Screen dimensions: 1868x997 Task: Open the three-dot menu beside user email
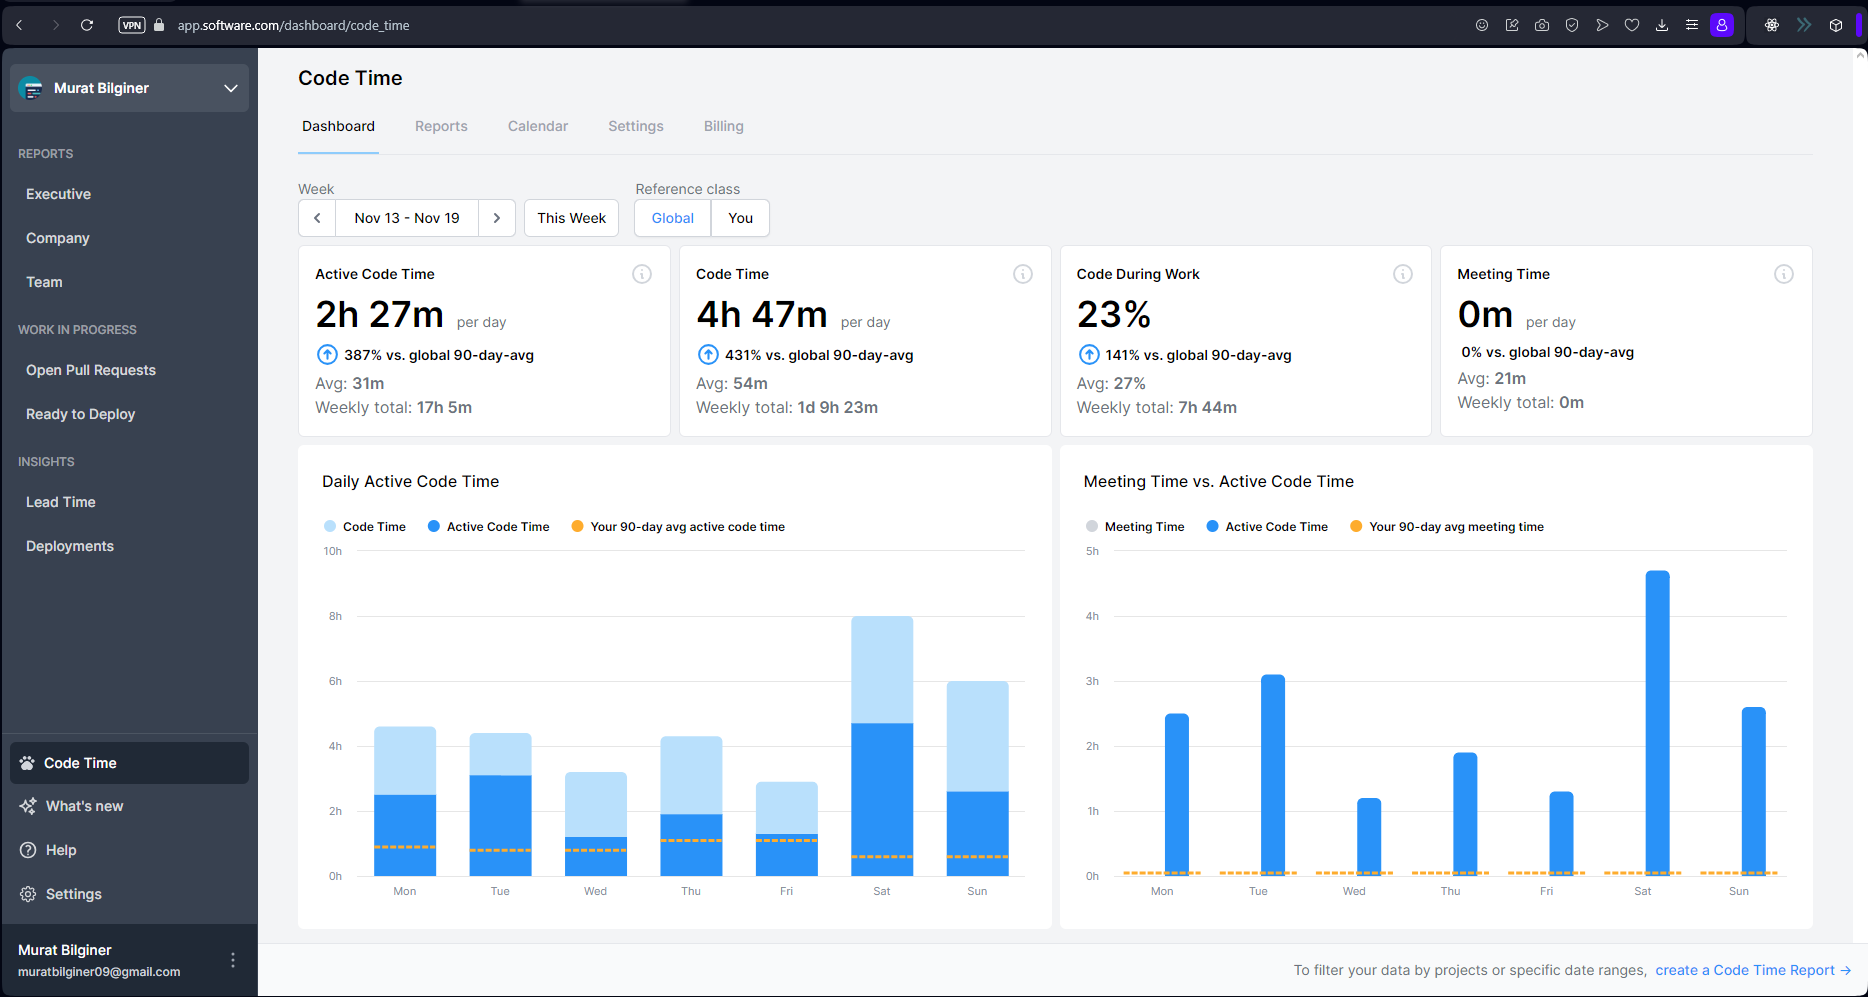(233, 960)
